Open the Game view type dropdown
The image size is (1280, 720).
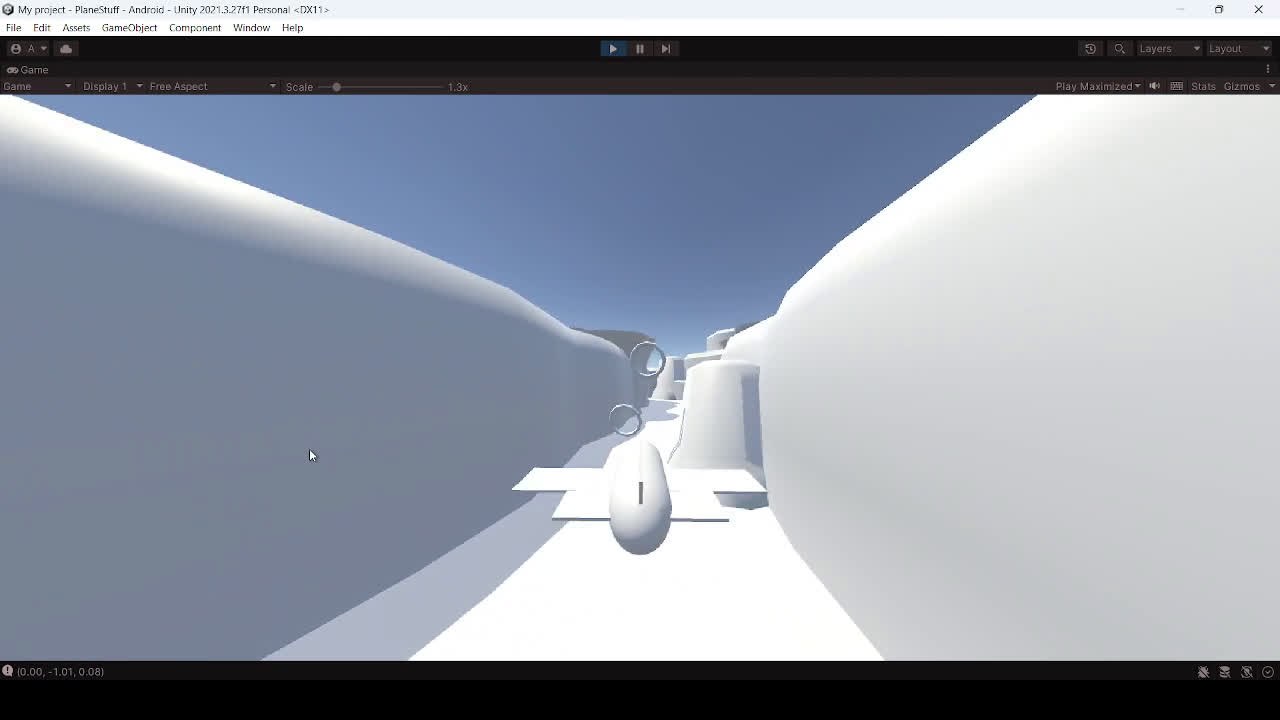click(38, 87)
